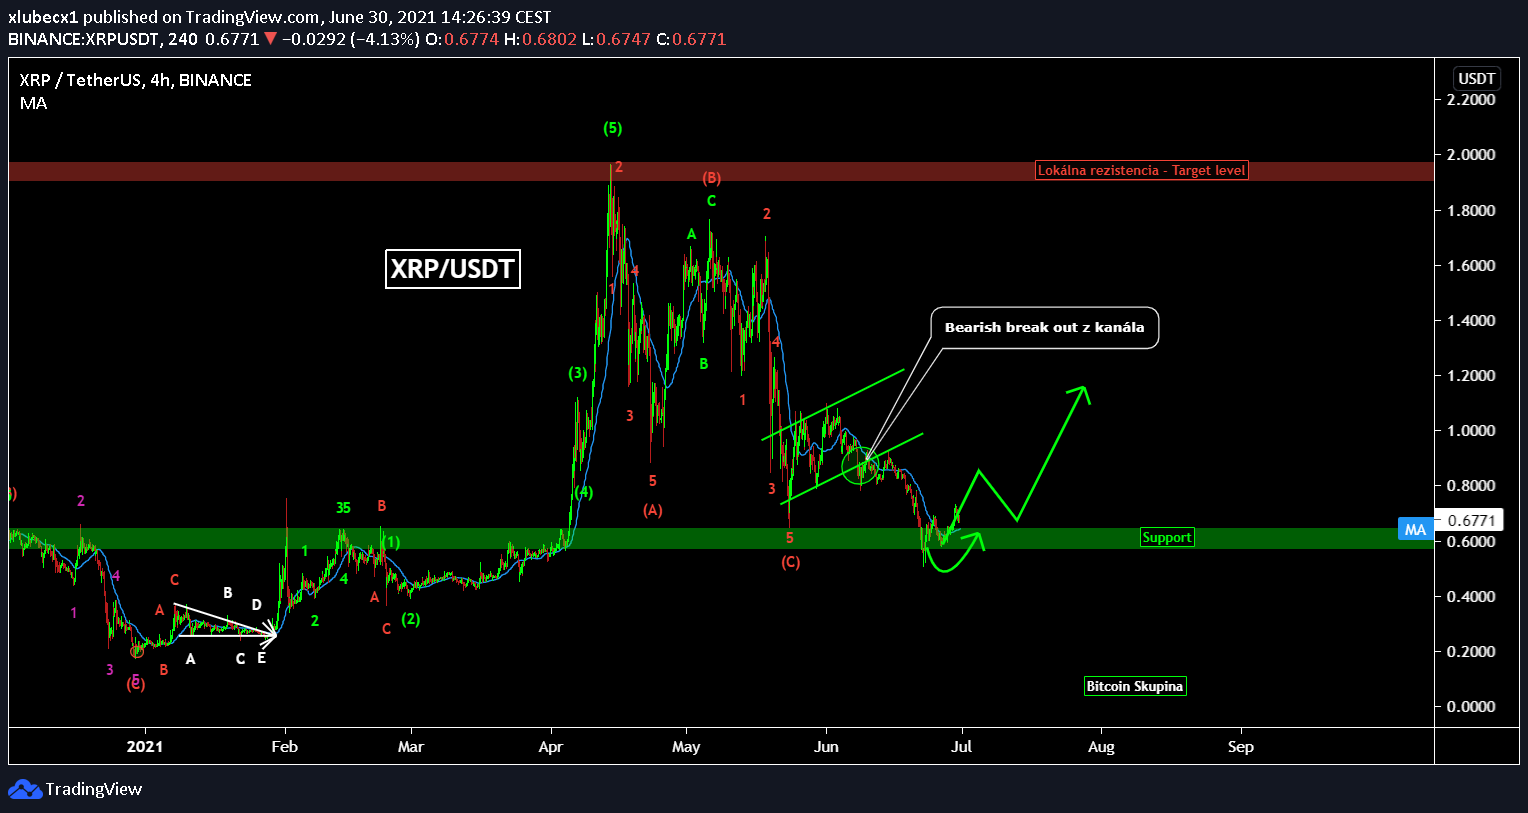Image resolution: width=1528 pixels, height=813 pixels.
Task: Click the red down triangle beside 0.6771
Action: point(269,40)
